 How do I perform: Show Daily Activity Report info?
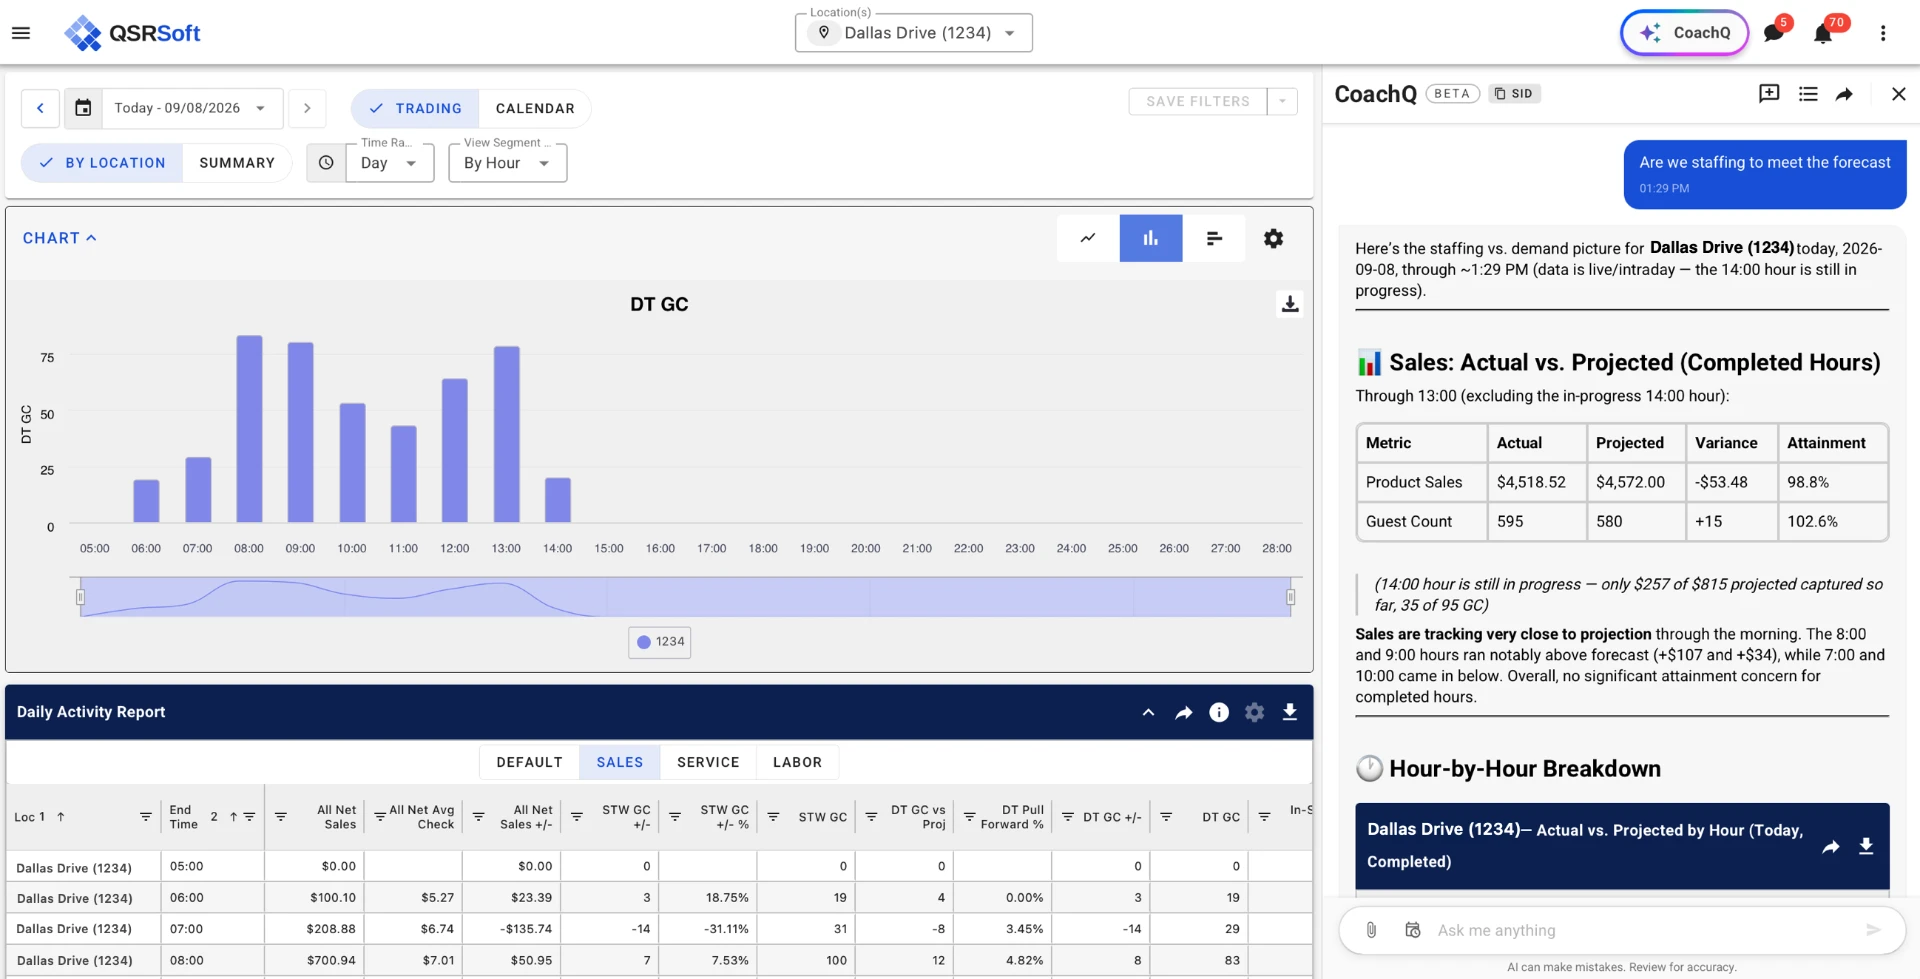[1219, 712]
